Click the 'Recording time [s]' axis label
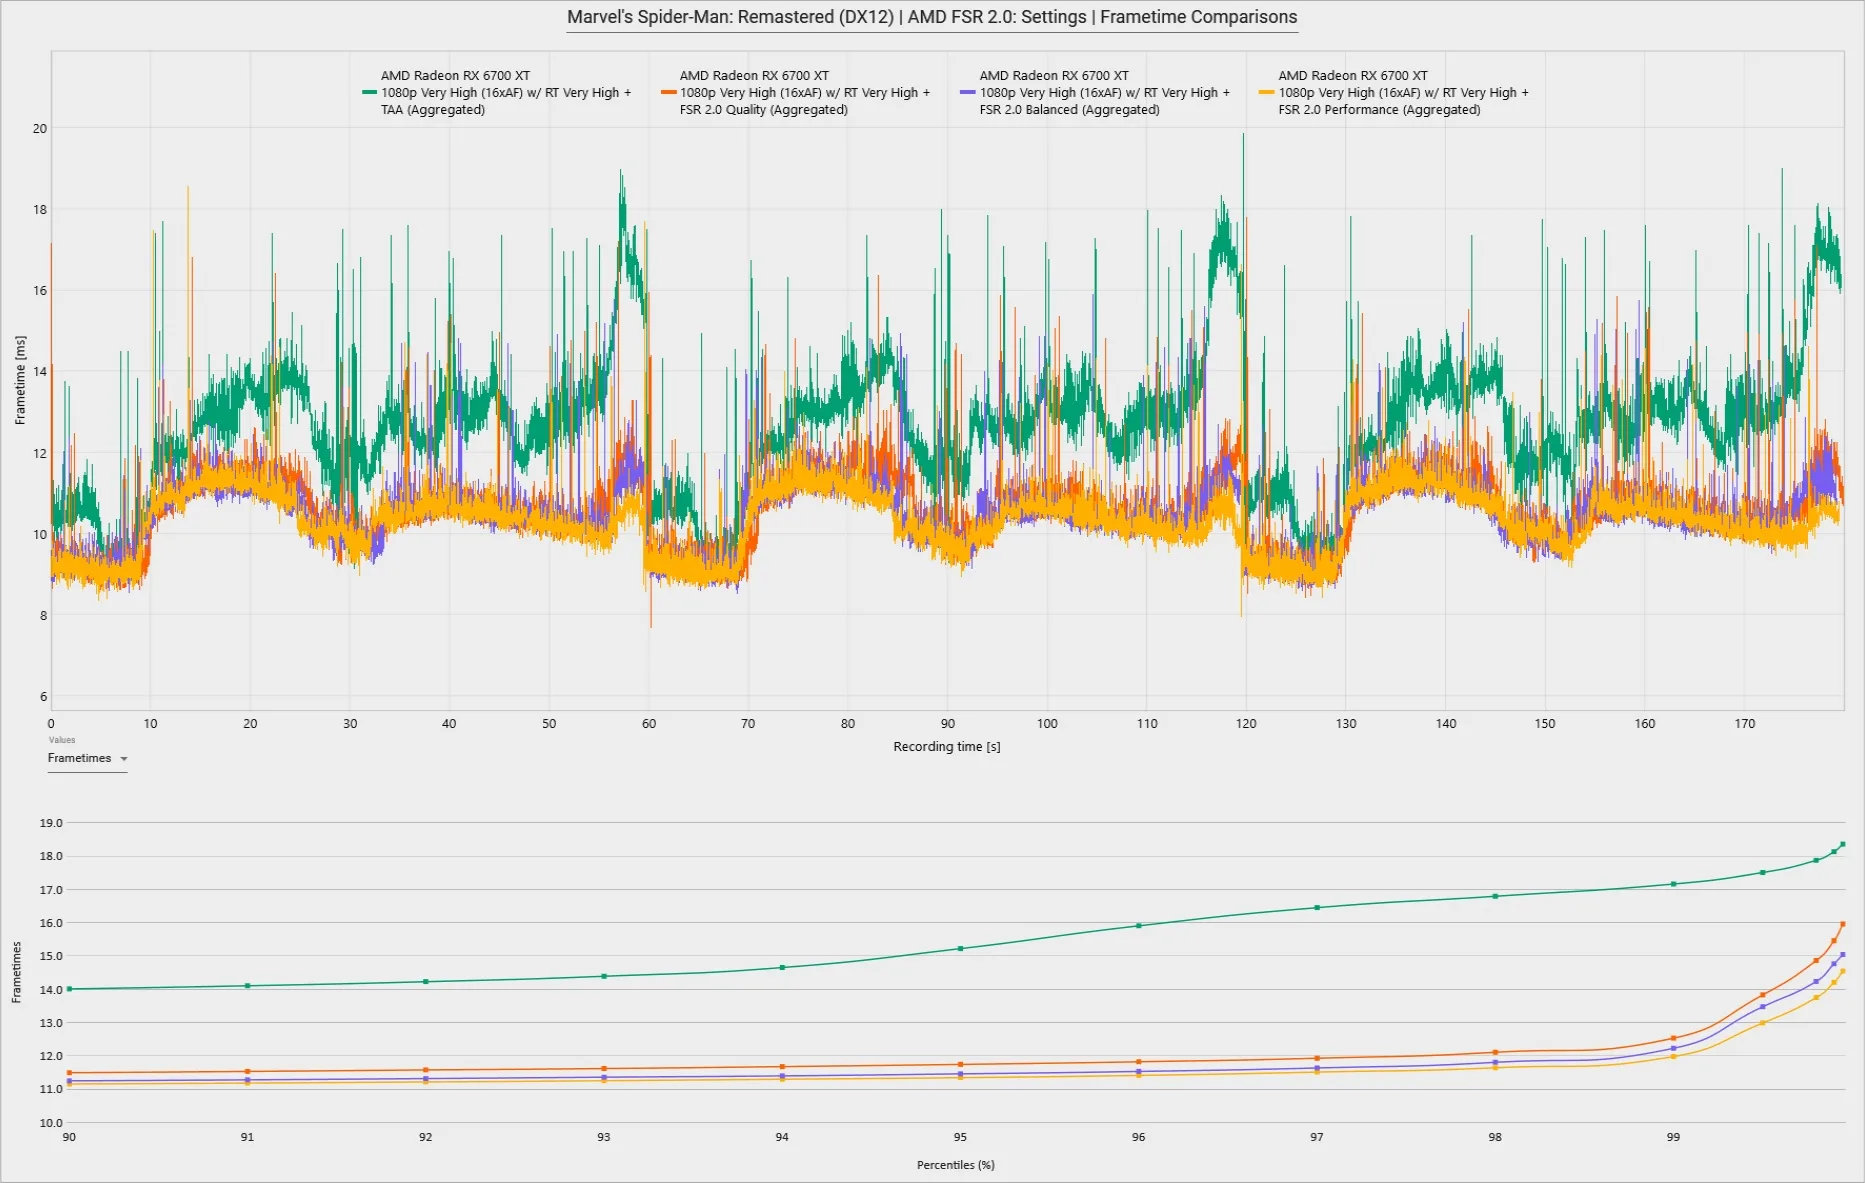The width and height of the screenshot is (1865, 1183). [947, 747]
